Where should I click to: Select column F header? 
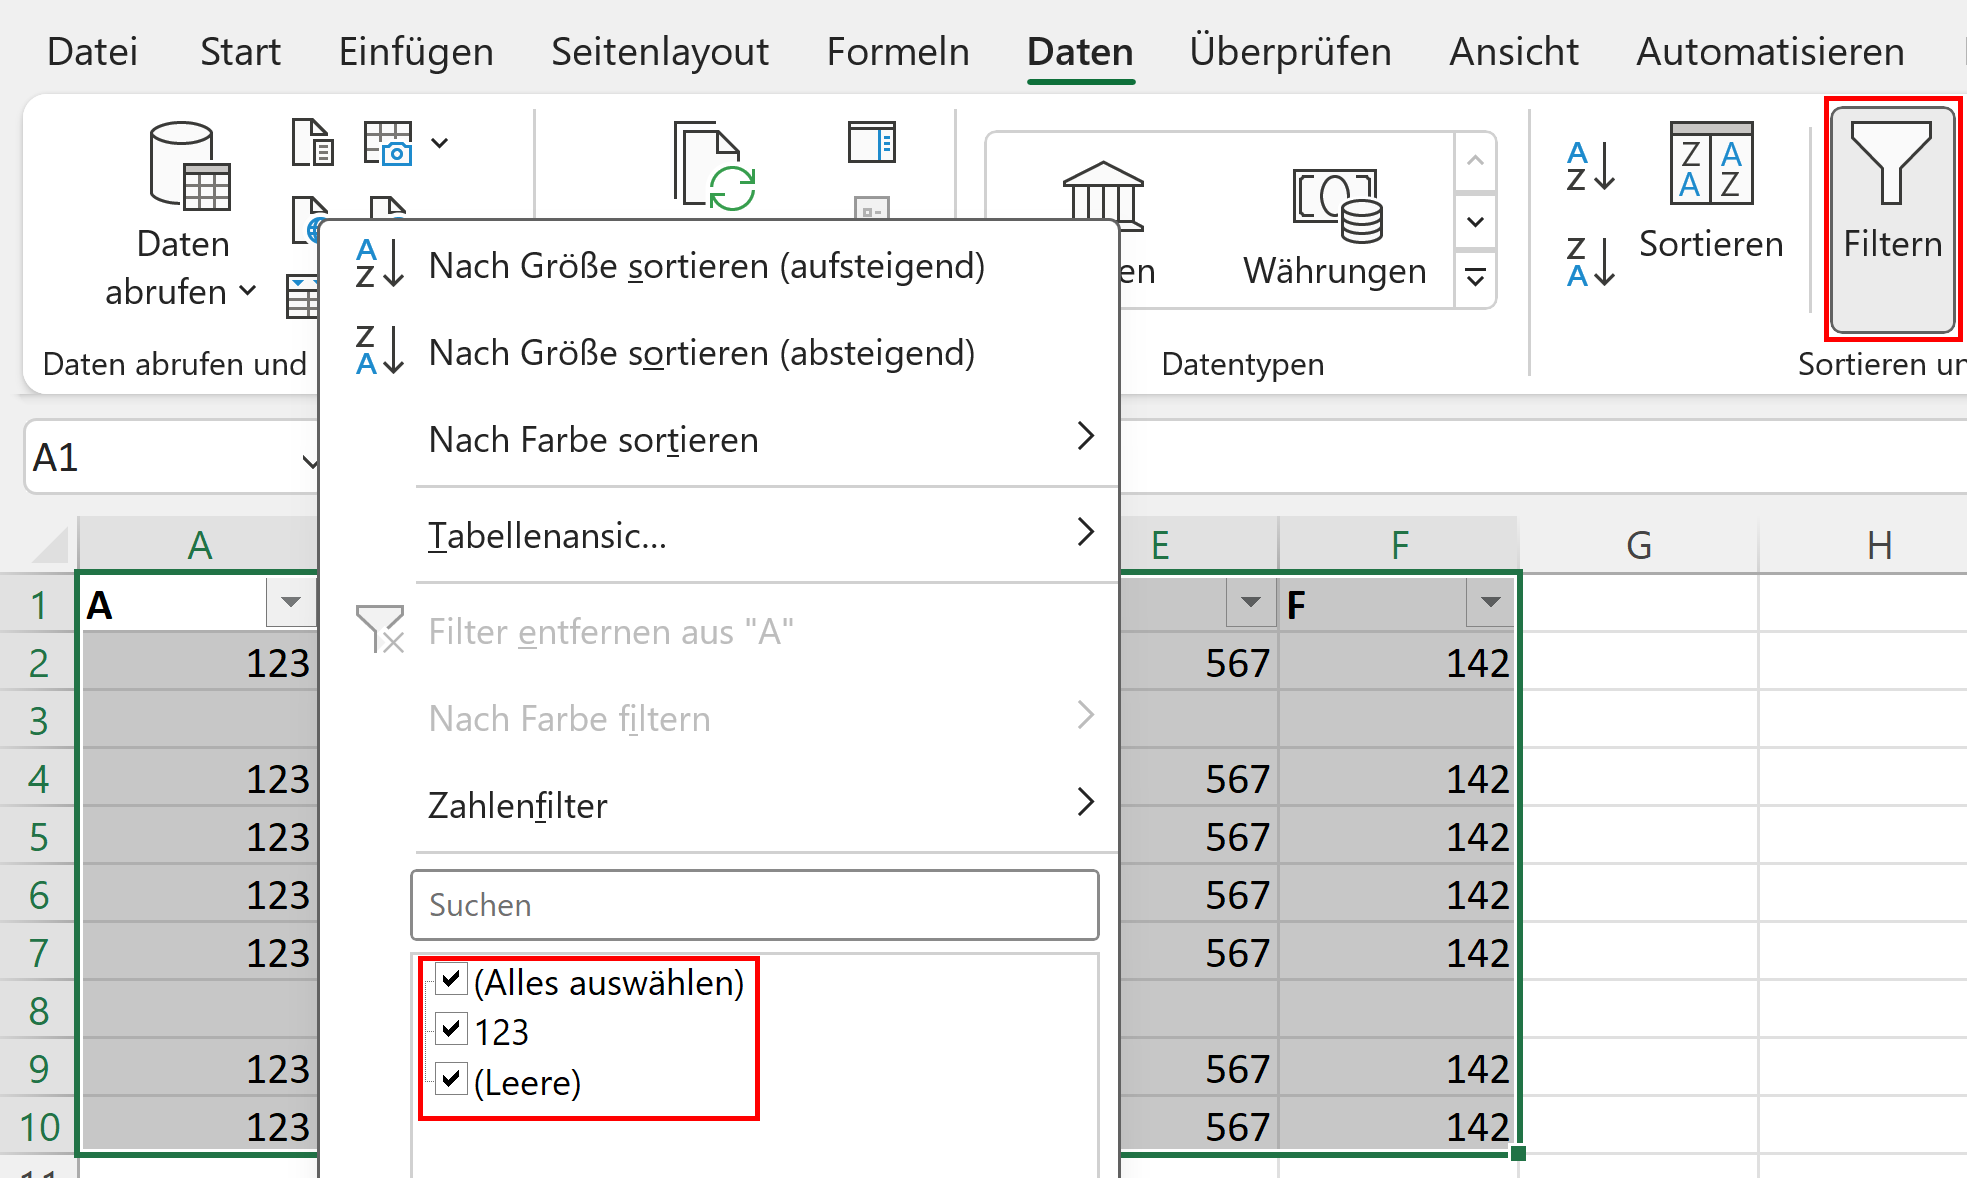(1399, 545)
